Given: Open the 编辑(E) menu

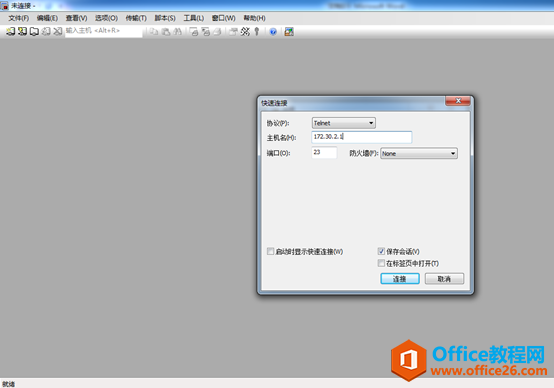Looking at the screenshot, I should point(47,18).
